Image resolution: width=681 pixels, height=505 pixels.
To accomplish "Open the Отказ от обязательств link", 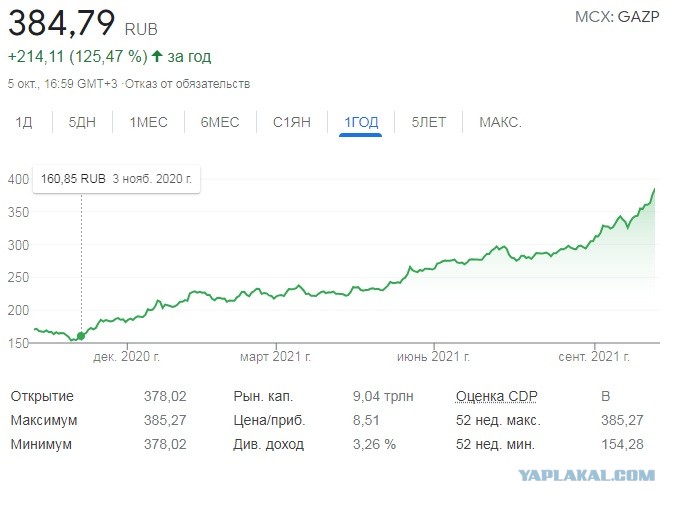I will coord(188,84).
